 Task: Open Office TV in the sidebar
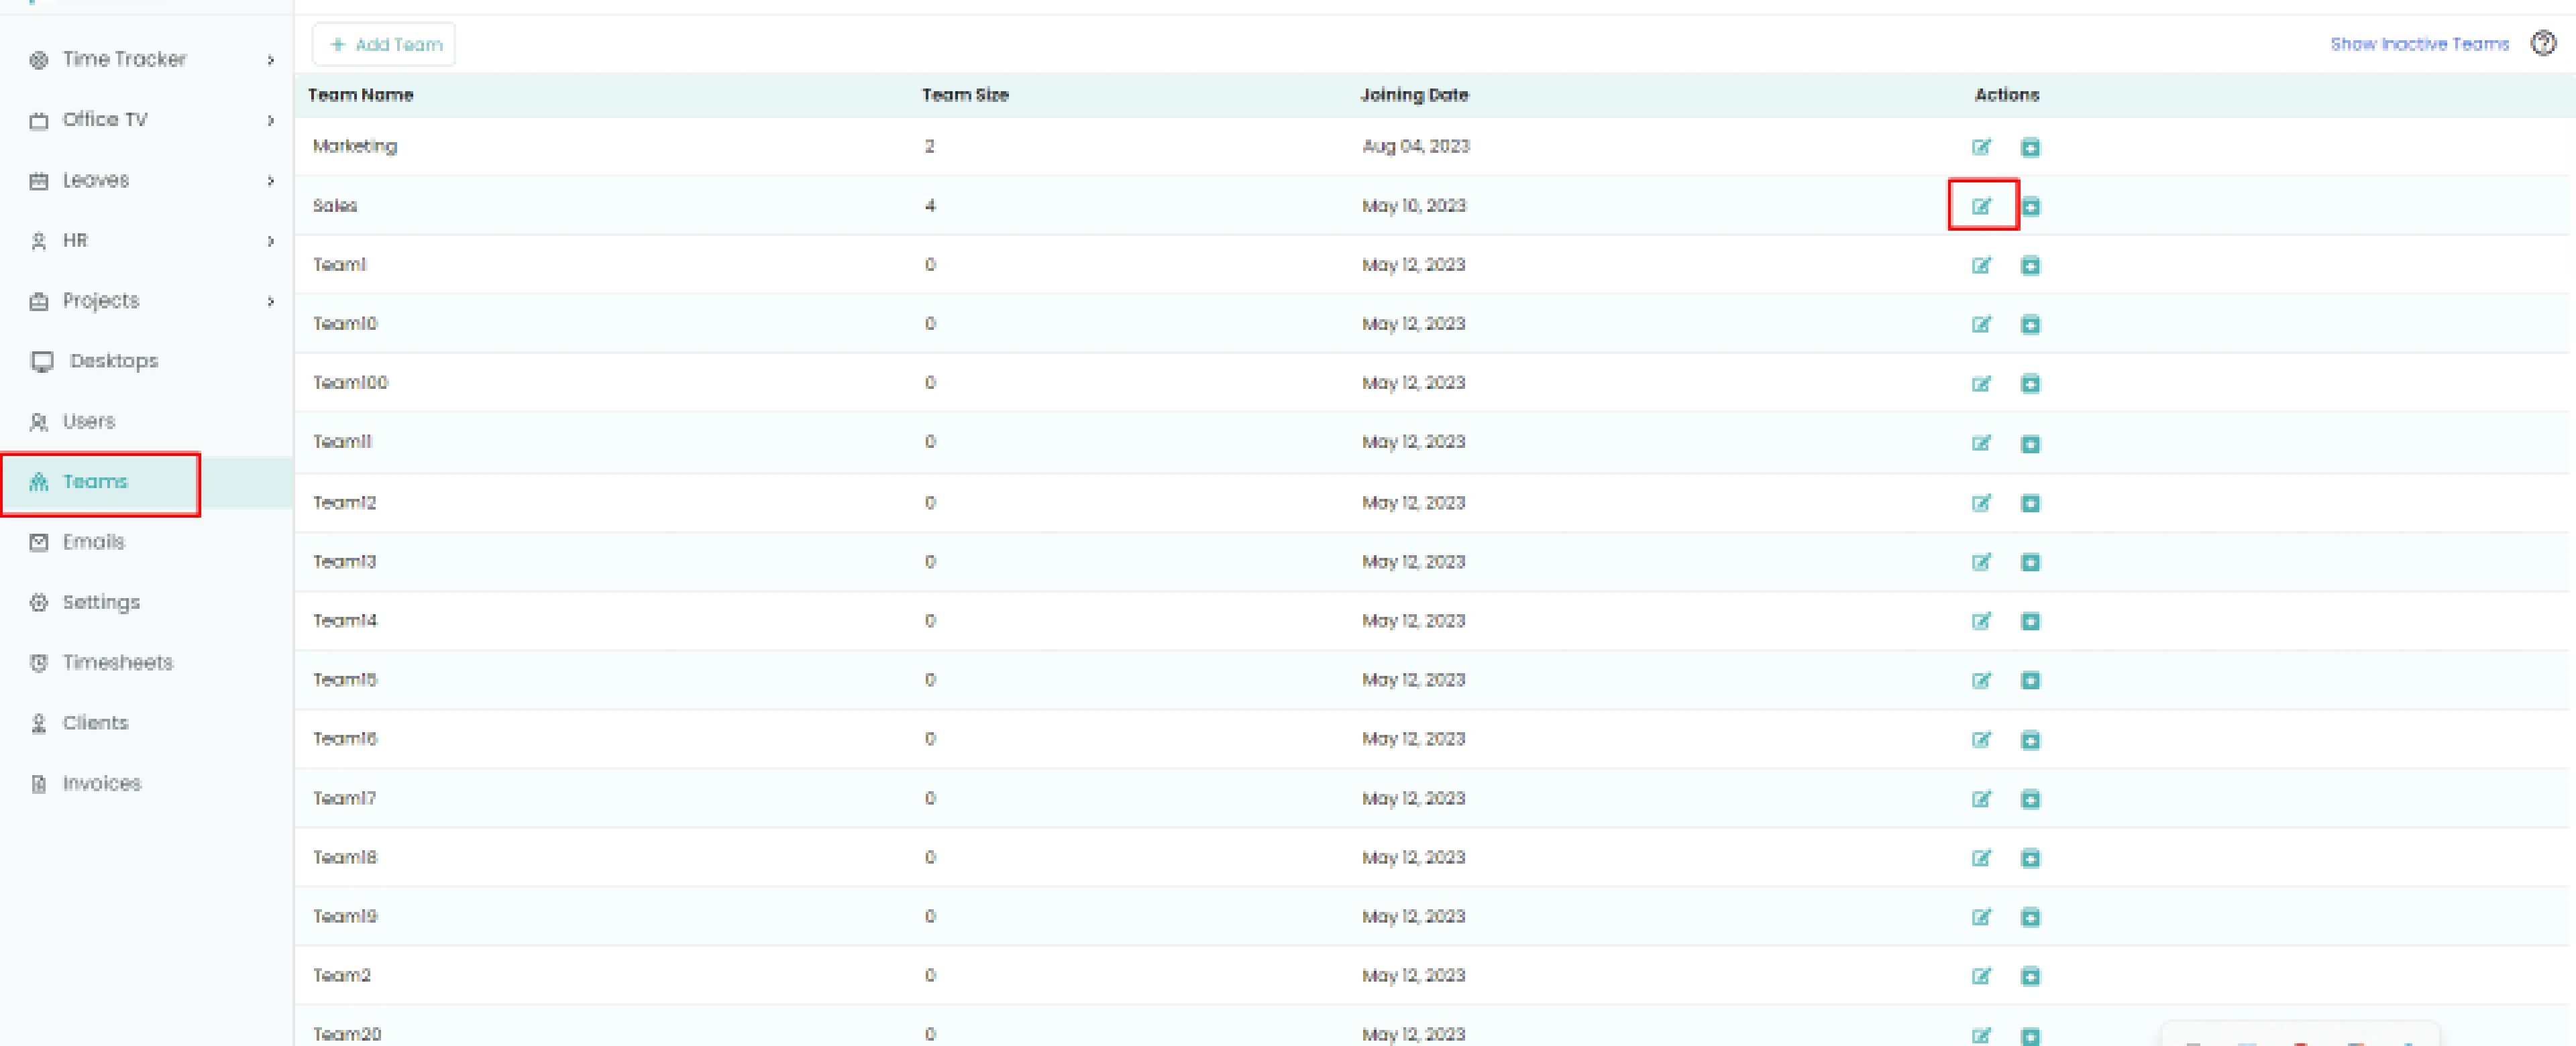[x=105, y=119]
